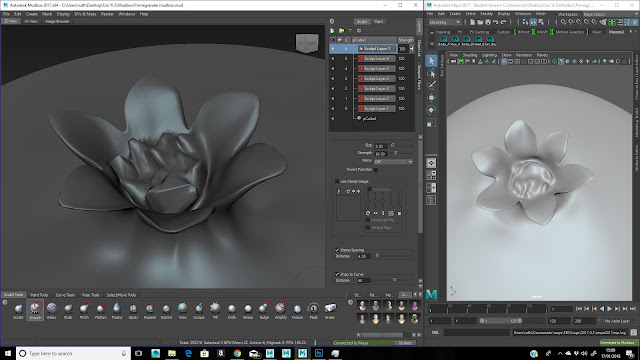
Task: Switch to the Paint layers tab
Action: click(x=379, y=22)
